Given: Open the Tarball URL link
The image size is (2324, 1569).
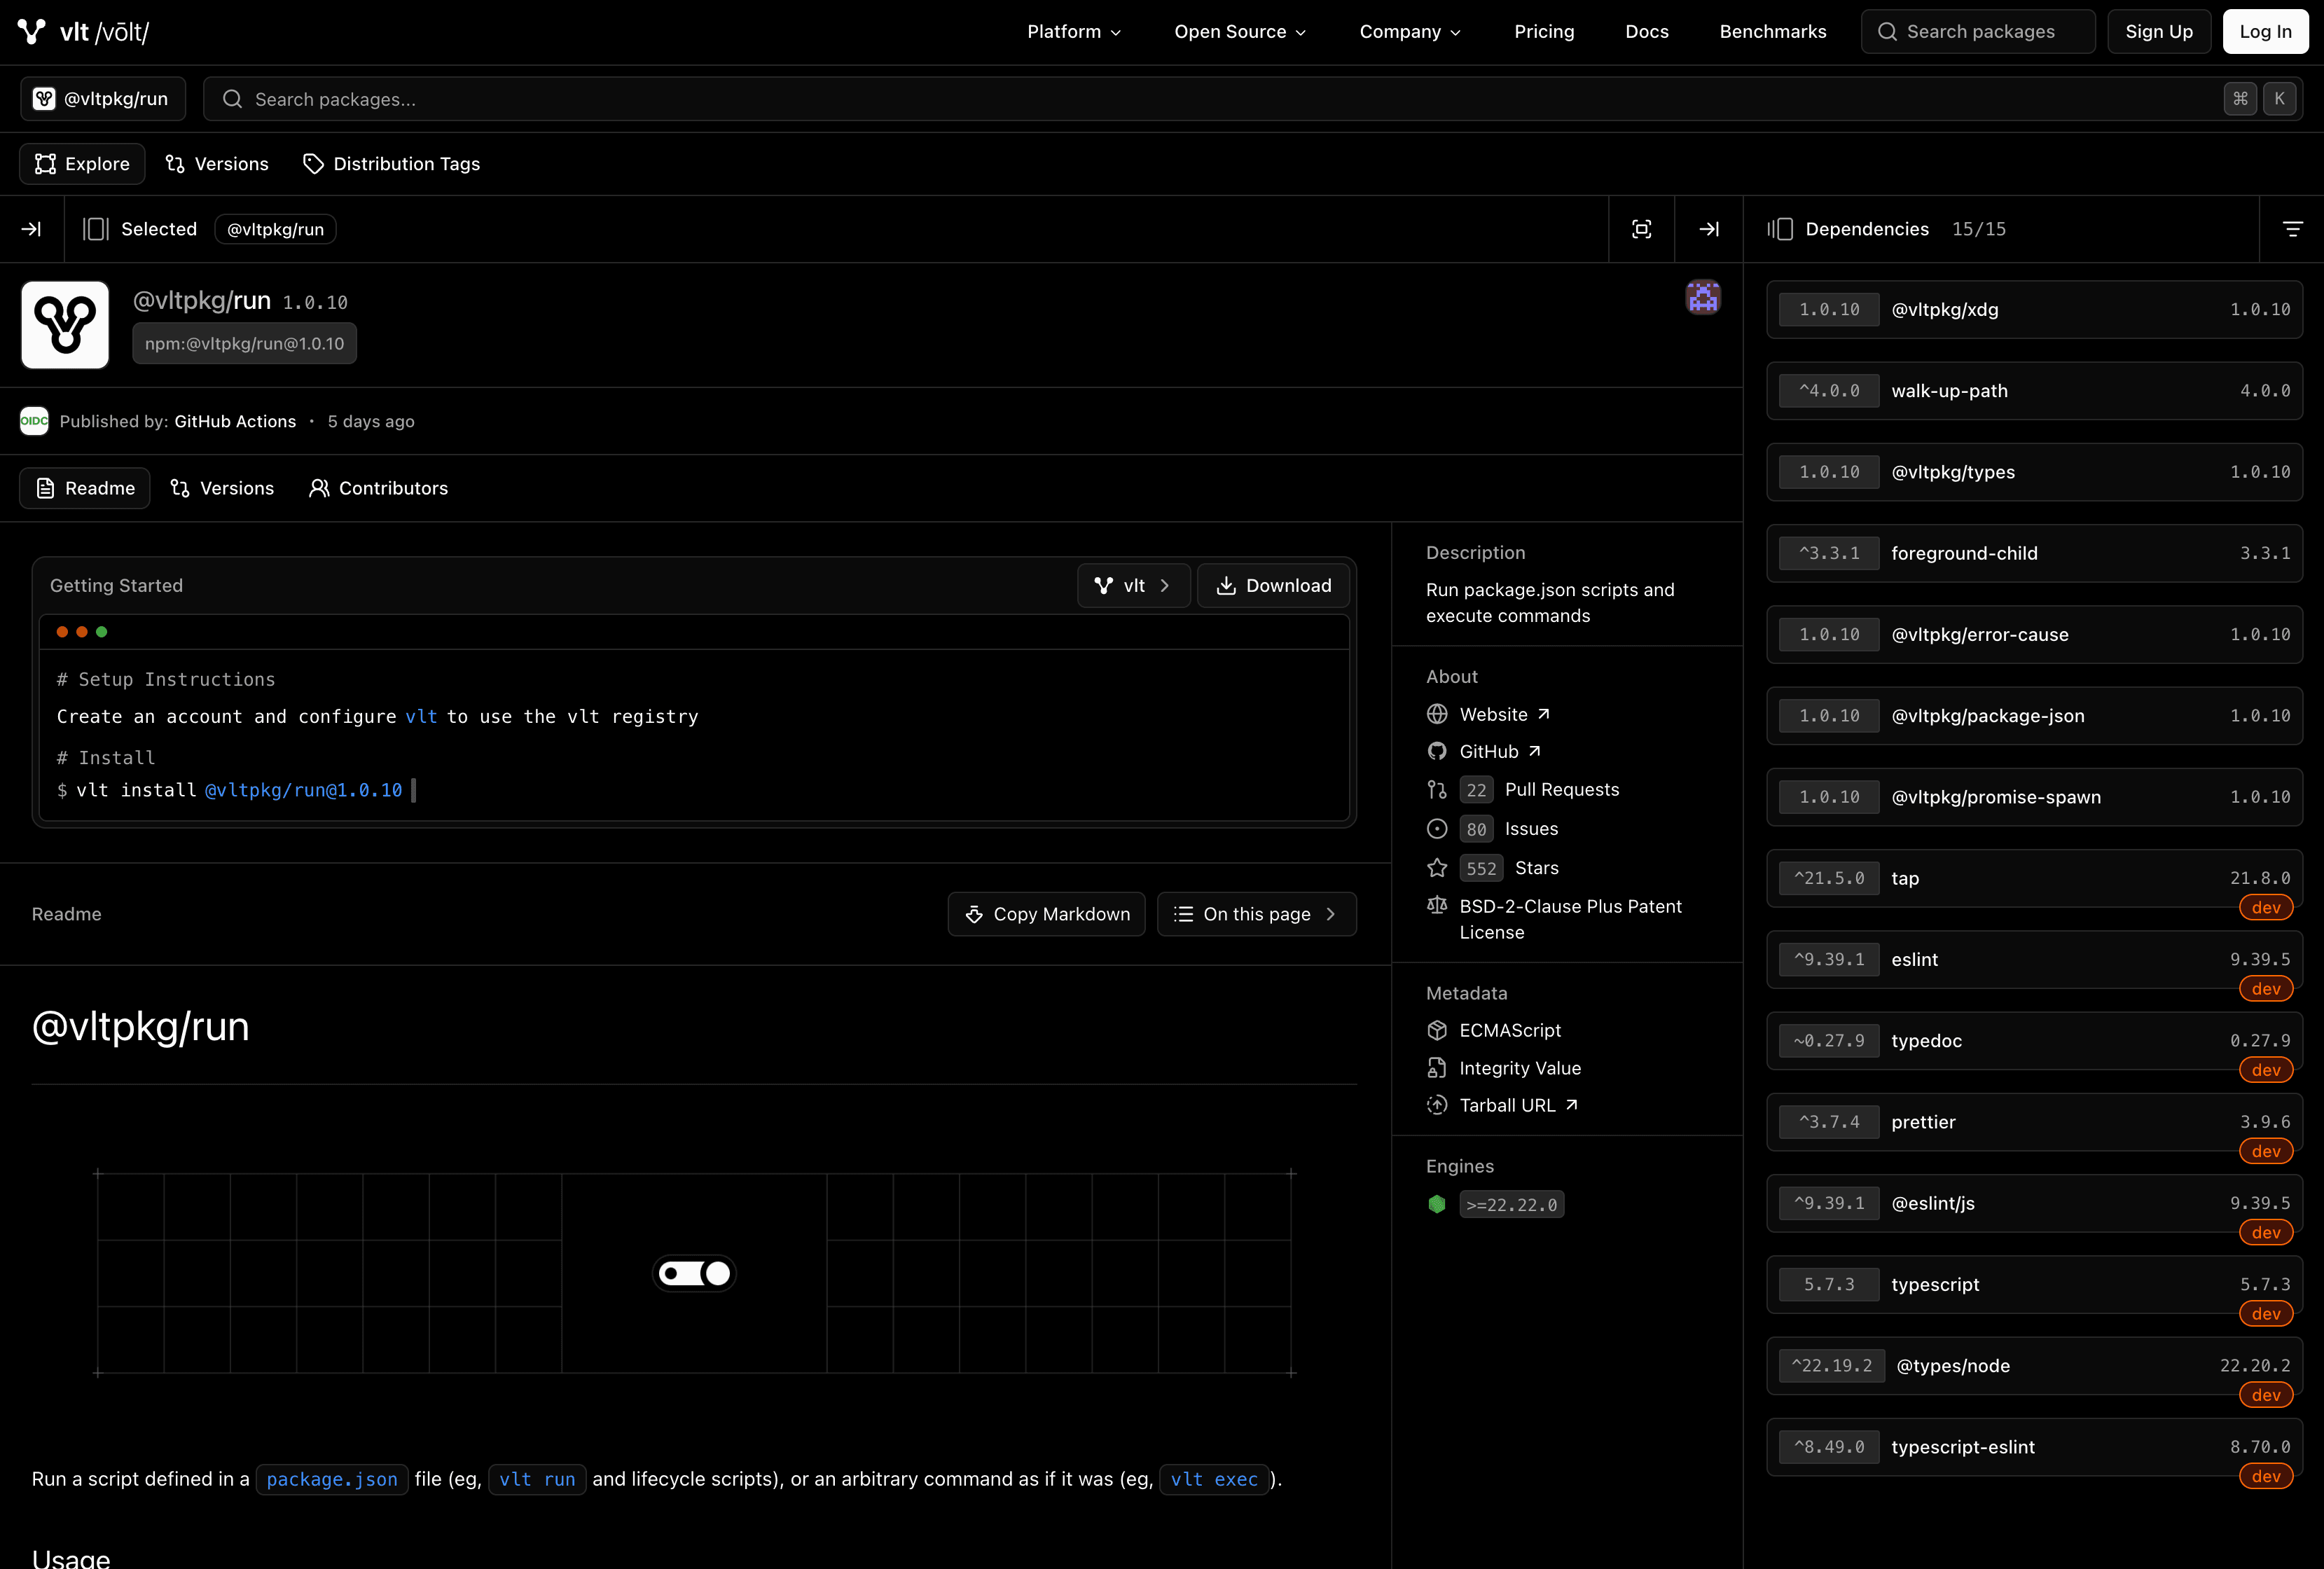Looking at the screenshot, I should coord(1518,1105).
